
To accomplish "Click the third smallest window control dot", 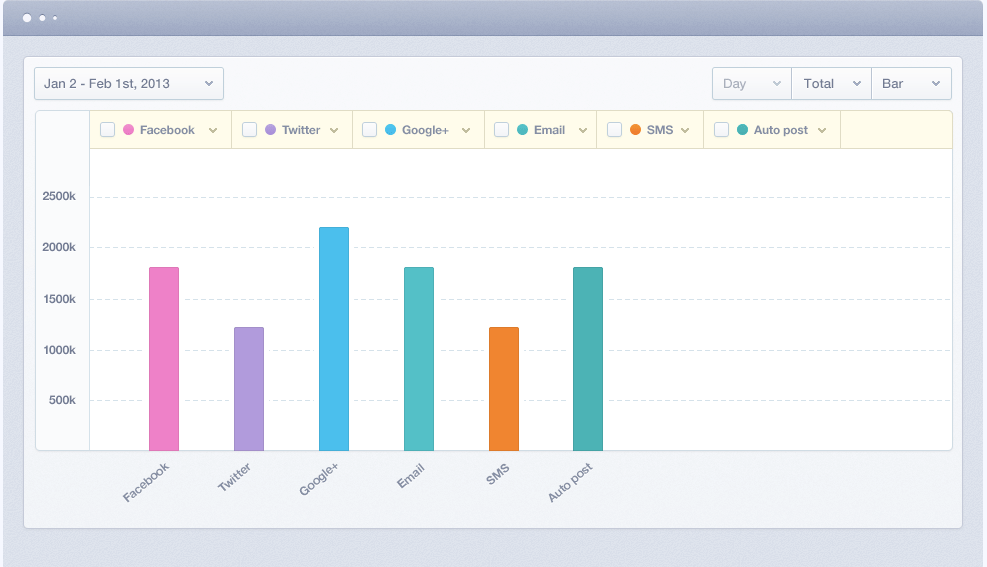I will click(x=55, y=18).
